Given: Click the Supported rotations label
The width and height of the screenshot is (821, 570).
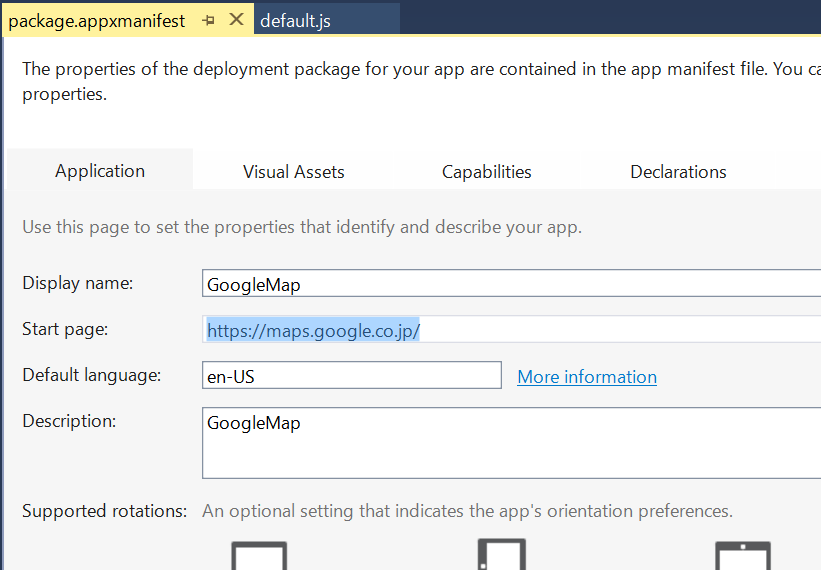Looking at the screenshot, I should coord(105,511).
